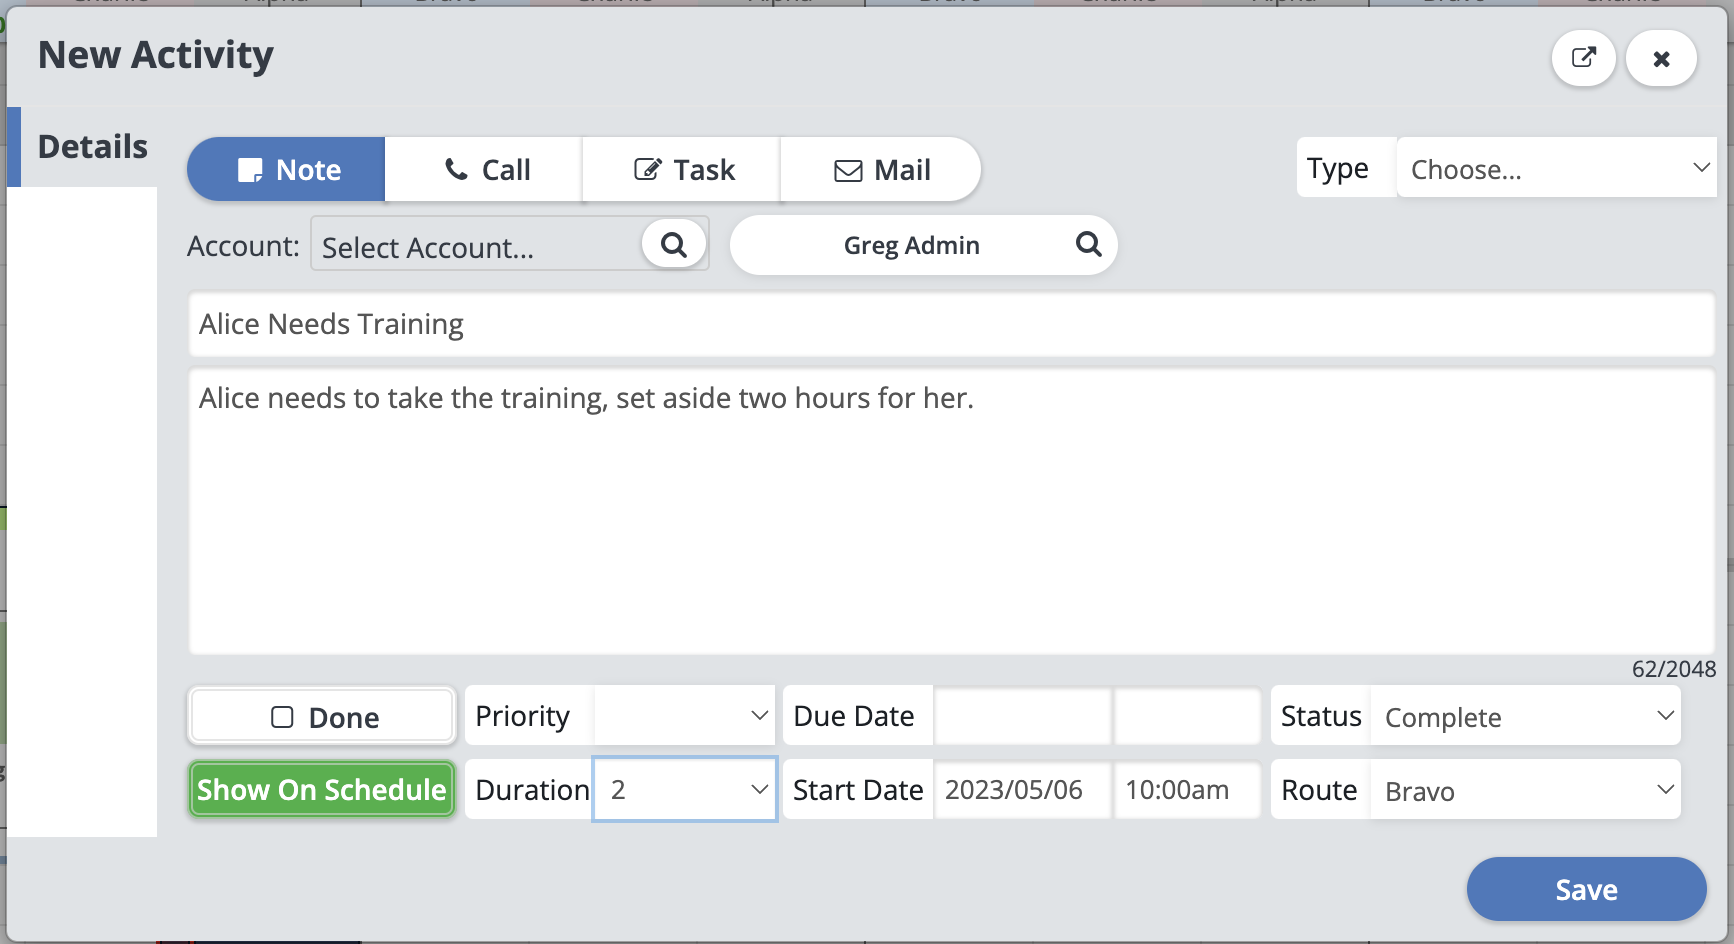Screen dimensions: 1734x944
Task: Check the Done checkbox
Action: click(x=283, y=717)
